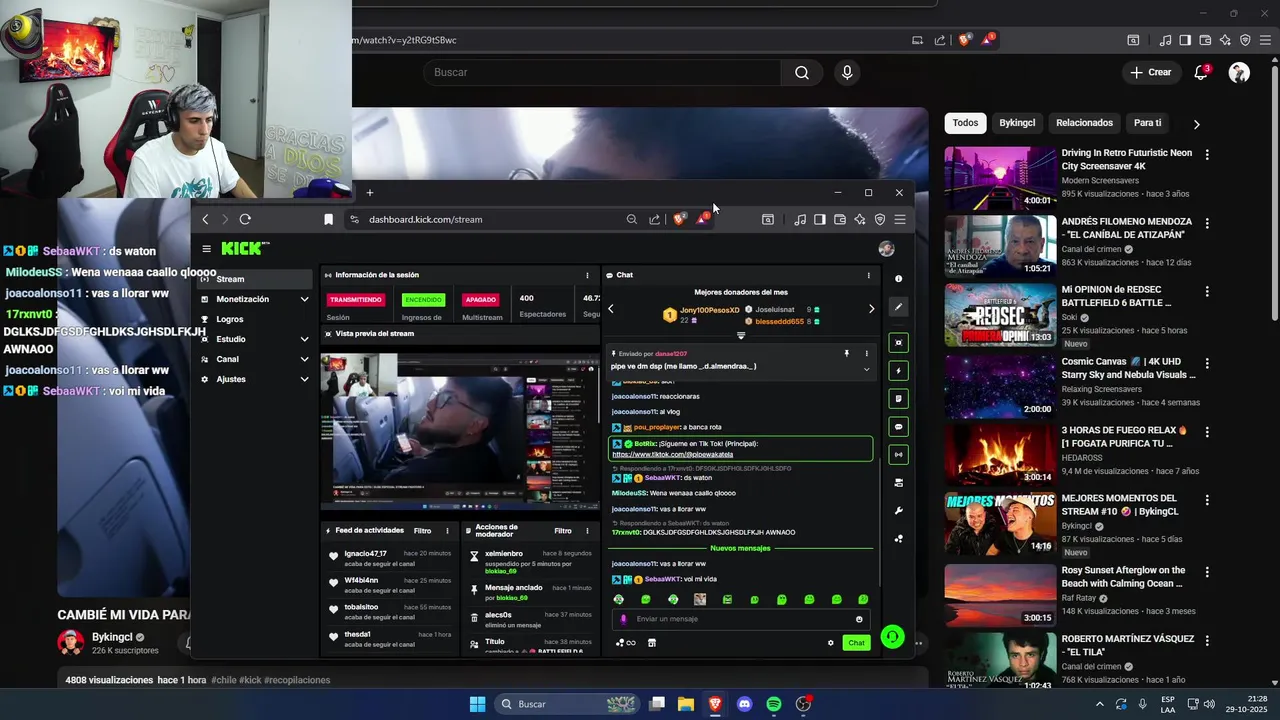Open the Kick profile avatar menu
Image resolution: width=1280 pixels, height=720 pixels.
(x=886, y=249)
